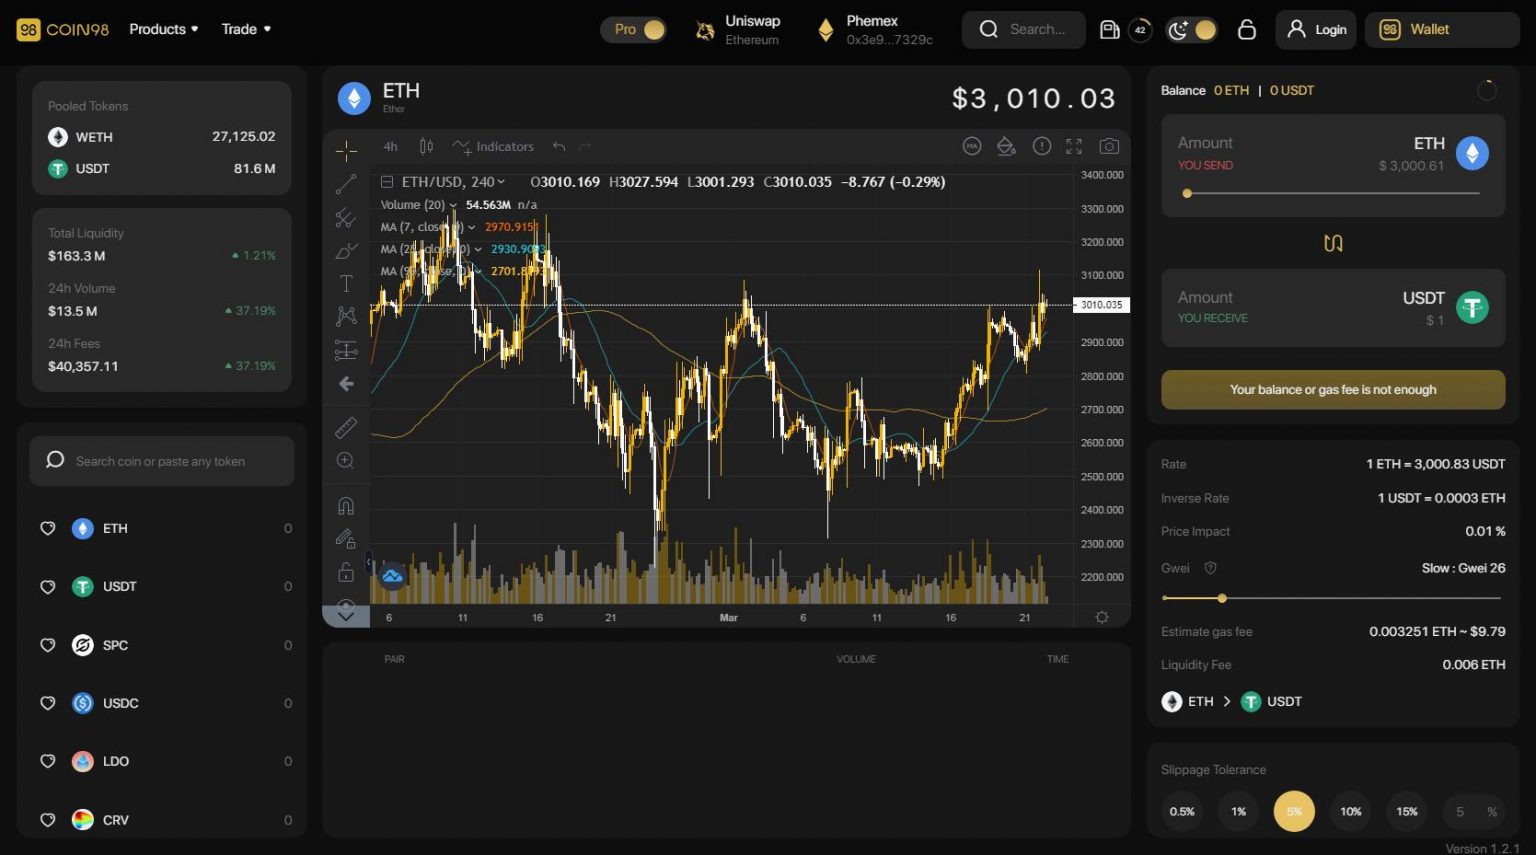Click the Login button
The image size is (1536, 855).
click(1315, 29)
